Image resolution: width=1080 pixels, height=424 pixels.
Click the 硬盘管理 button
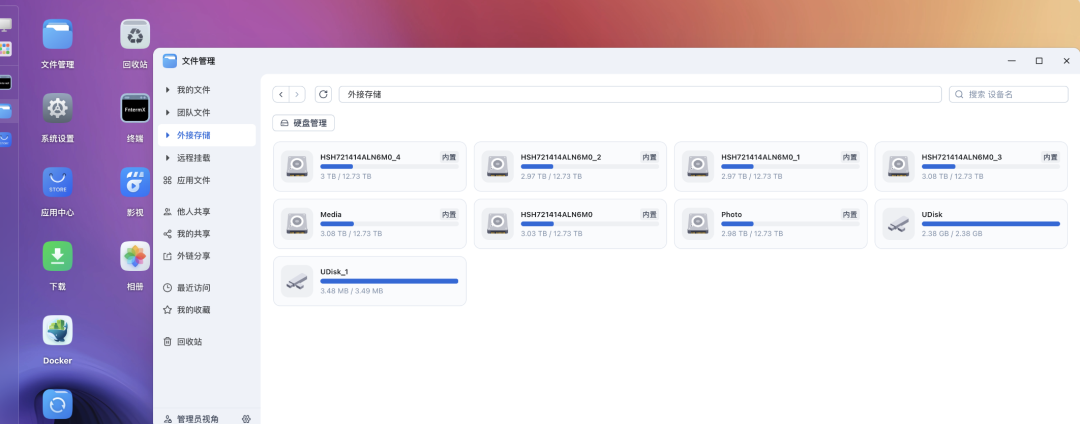tap(304, 123)
